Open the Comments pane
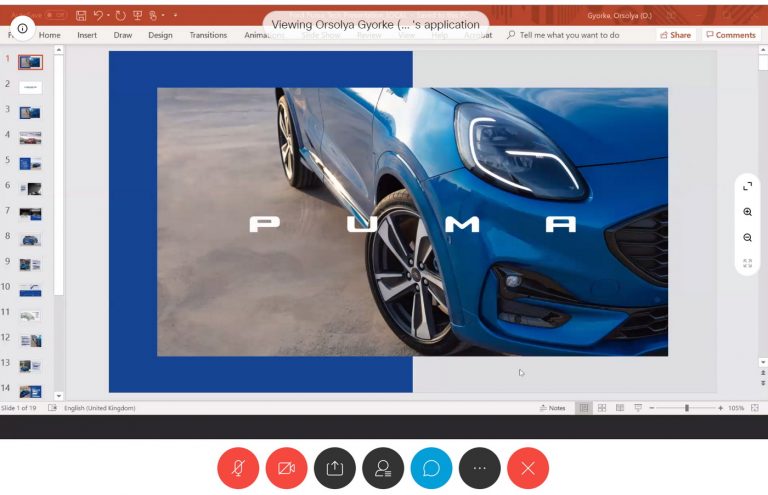Image resolution: width=768 pixels, height=495 pixels. pyautogui.click(x=730, y=35)
